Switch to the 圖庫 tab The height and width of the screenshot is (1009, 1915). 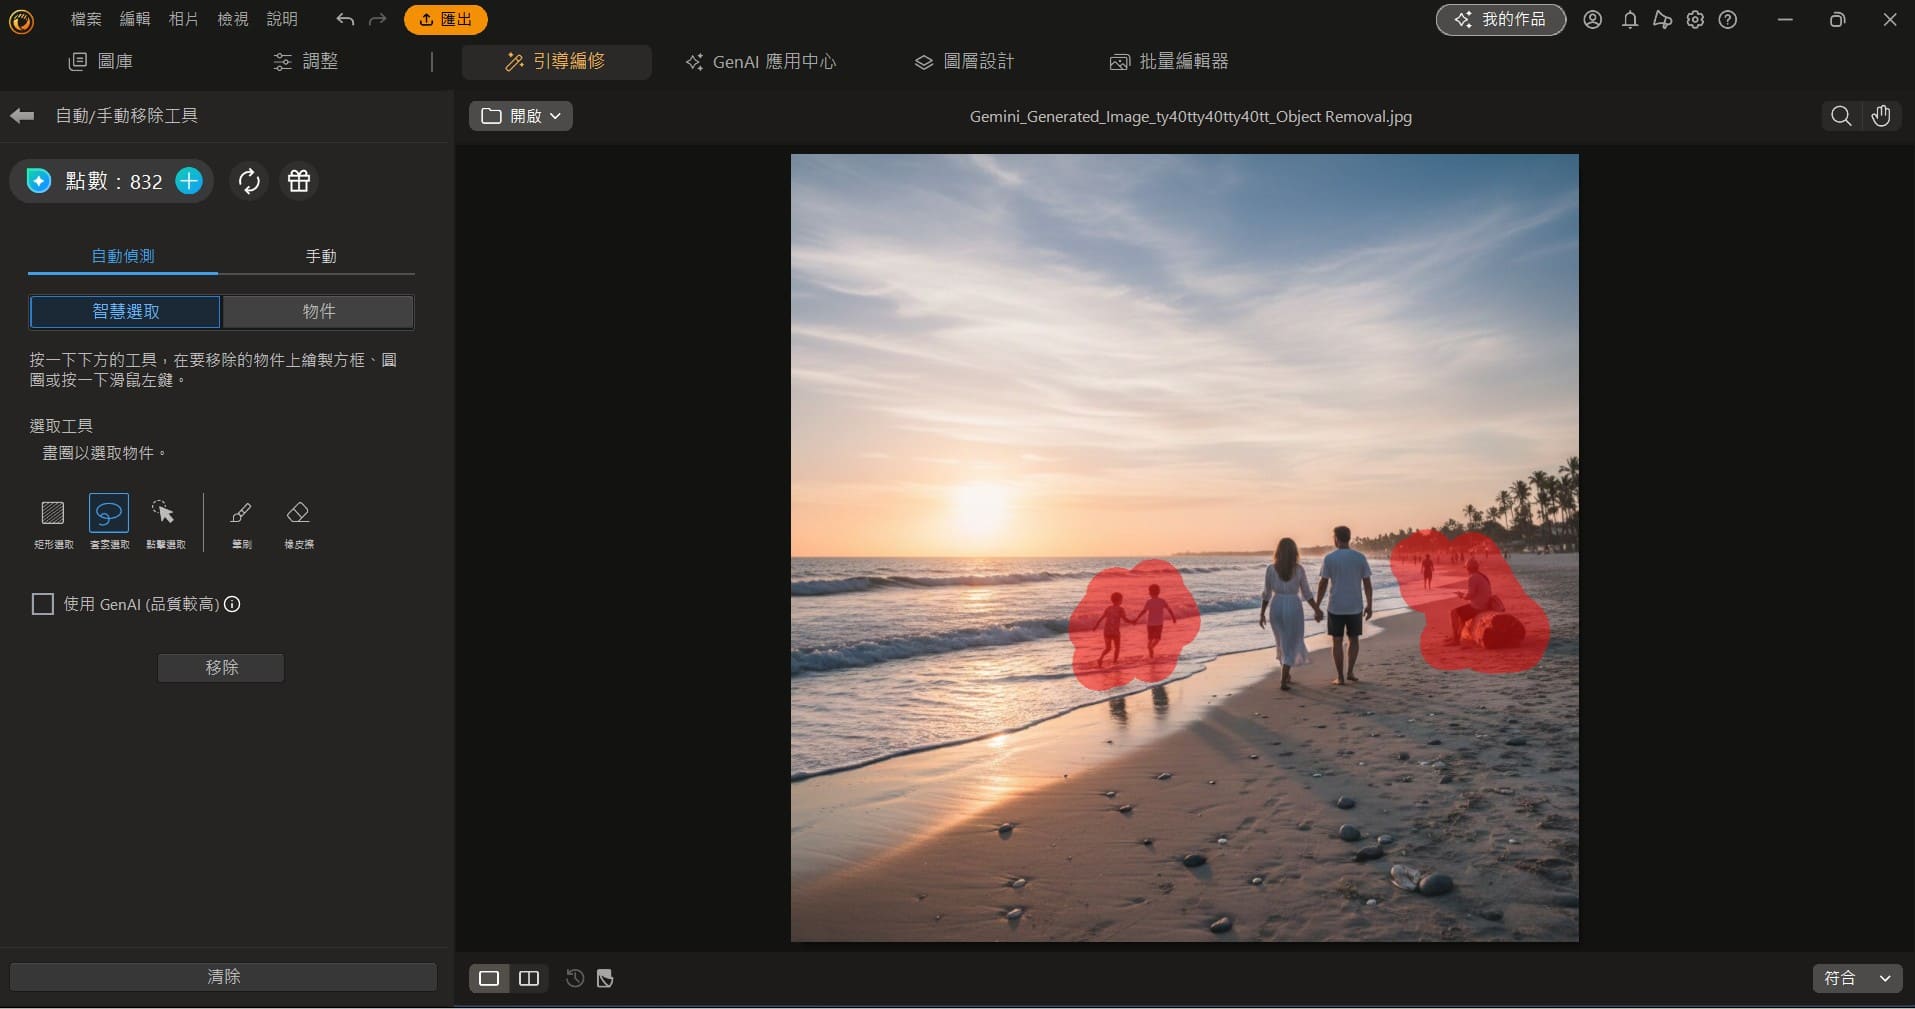100,62
